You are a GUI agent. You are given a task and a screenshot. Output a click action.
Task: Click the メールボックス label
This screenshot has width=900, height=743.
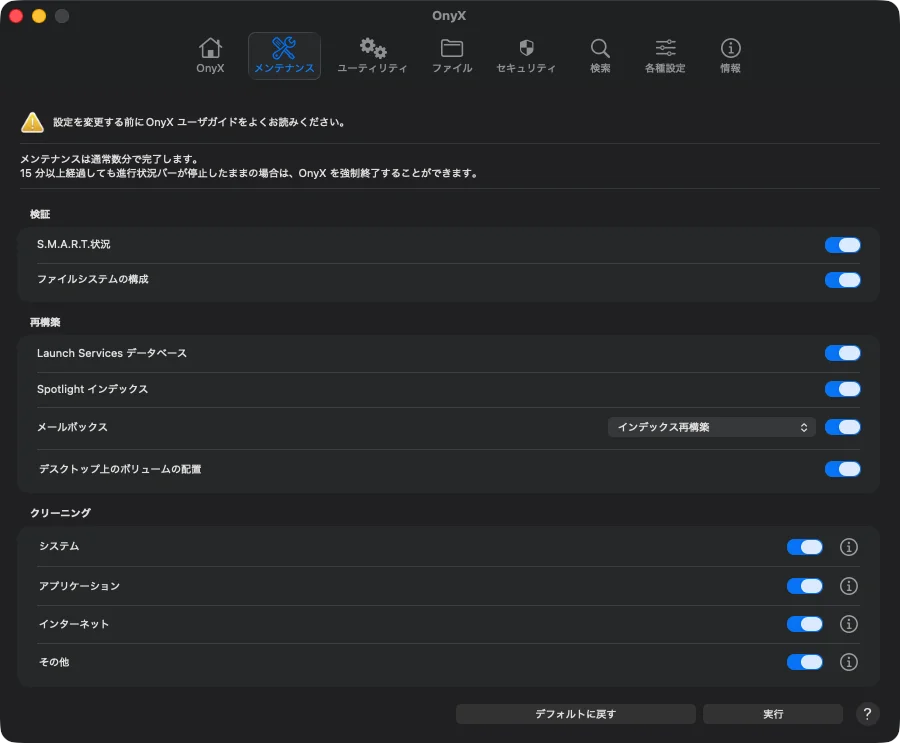(72, 427)
